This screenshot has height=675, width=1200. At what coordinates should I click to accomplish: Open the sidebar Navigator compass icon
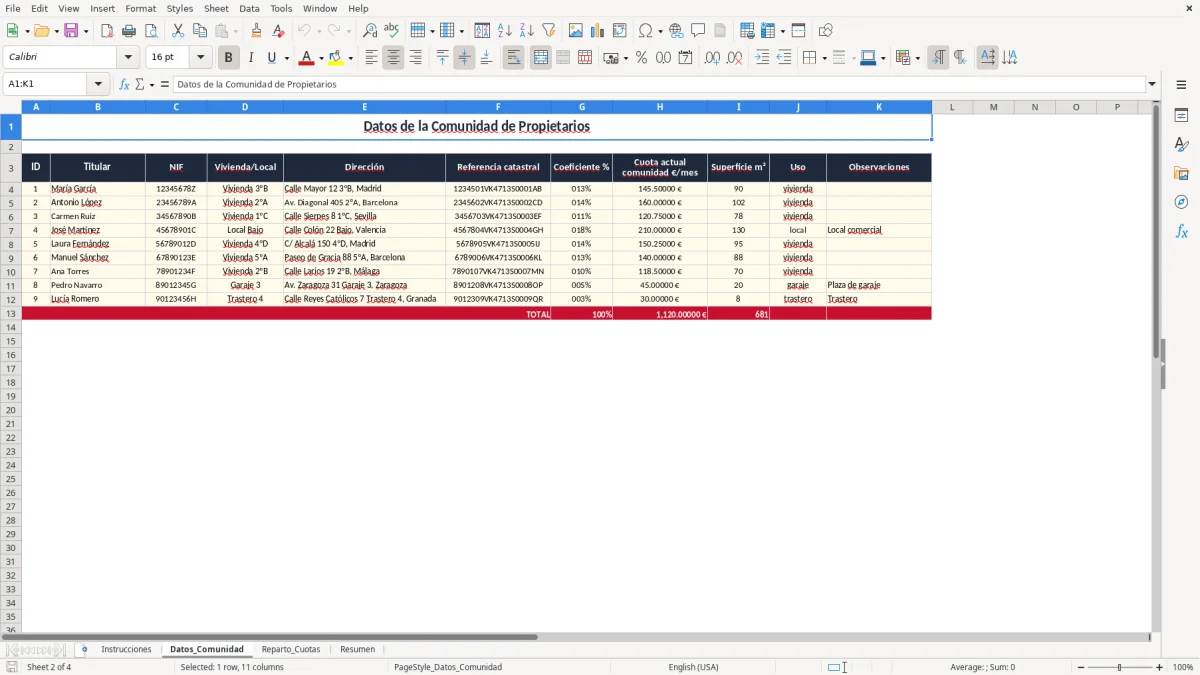pos(1181,203)
